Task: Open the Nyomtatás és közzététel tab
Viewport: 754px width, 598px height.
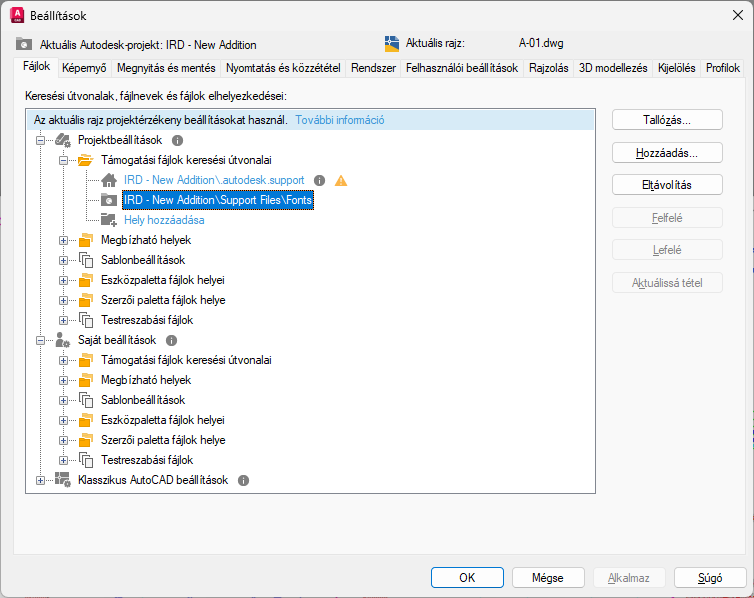Action: [283, 68]
